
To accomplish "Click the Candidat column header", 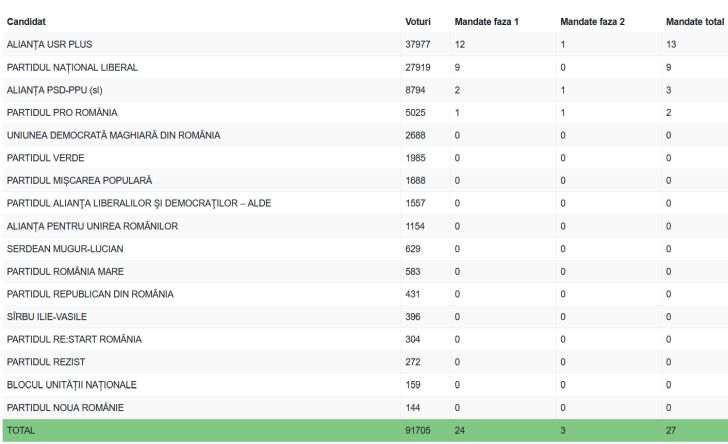I will (x=26, y=22).
